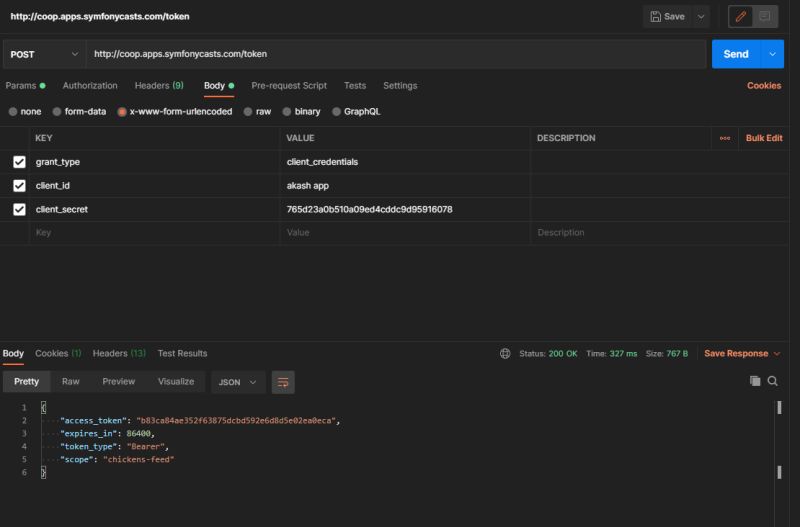The height and width of the screenshot is (527, 800).
Task: Open the request Headers (9) tab
Action: tap(159, 86)
